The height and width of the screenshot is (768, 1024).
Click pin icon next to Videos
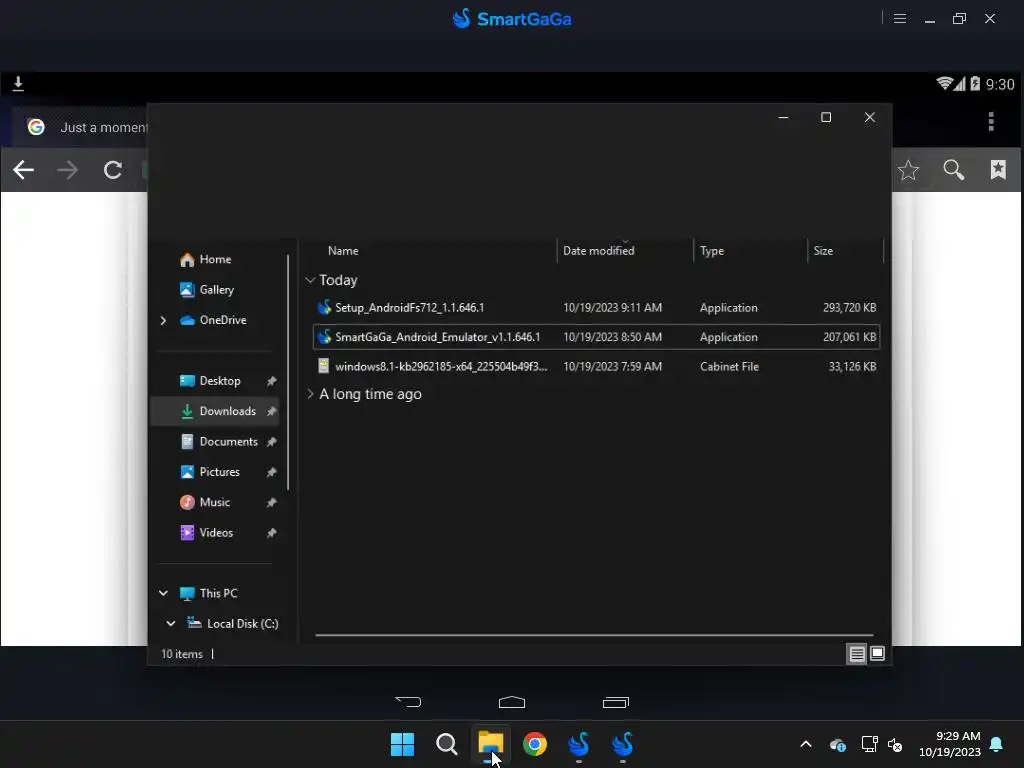tap(272, 533)
